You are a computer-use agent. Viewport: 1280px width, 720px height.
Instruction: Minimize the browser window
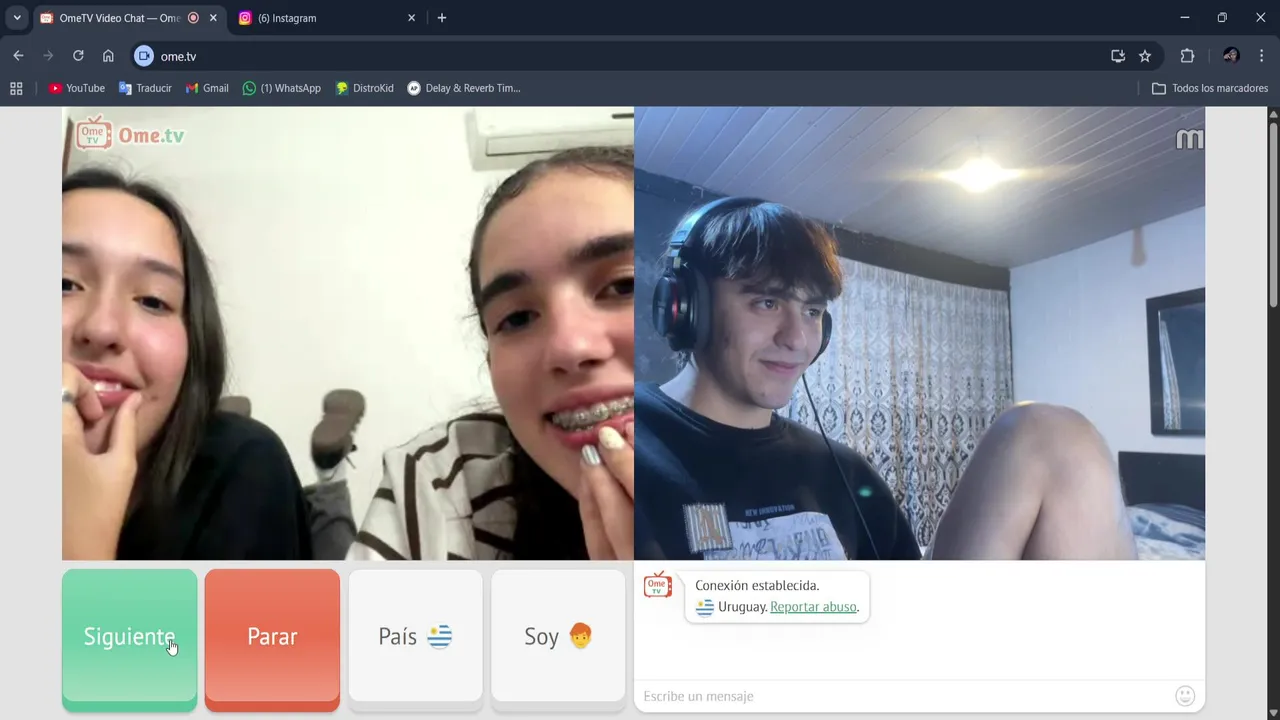coord(1184,18)
